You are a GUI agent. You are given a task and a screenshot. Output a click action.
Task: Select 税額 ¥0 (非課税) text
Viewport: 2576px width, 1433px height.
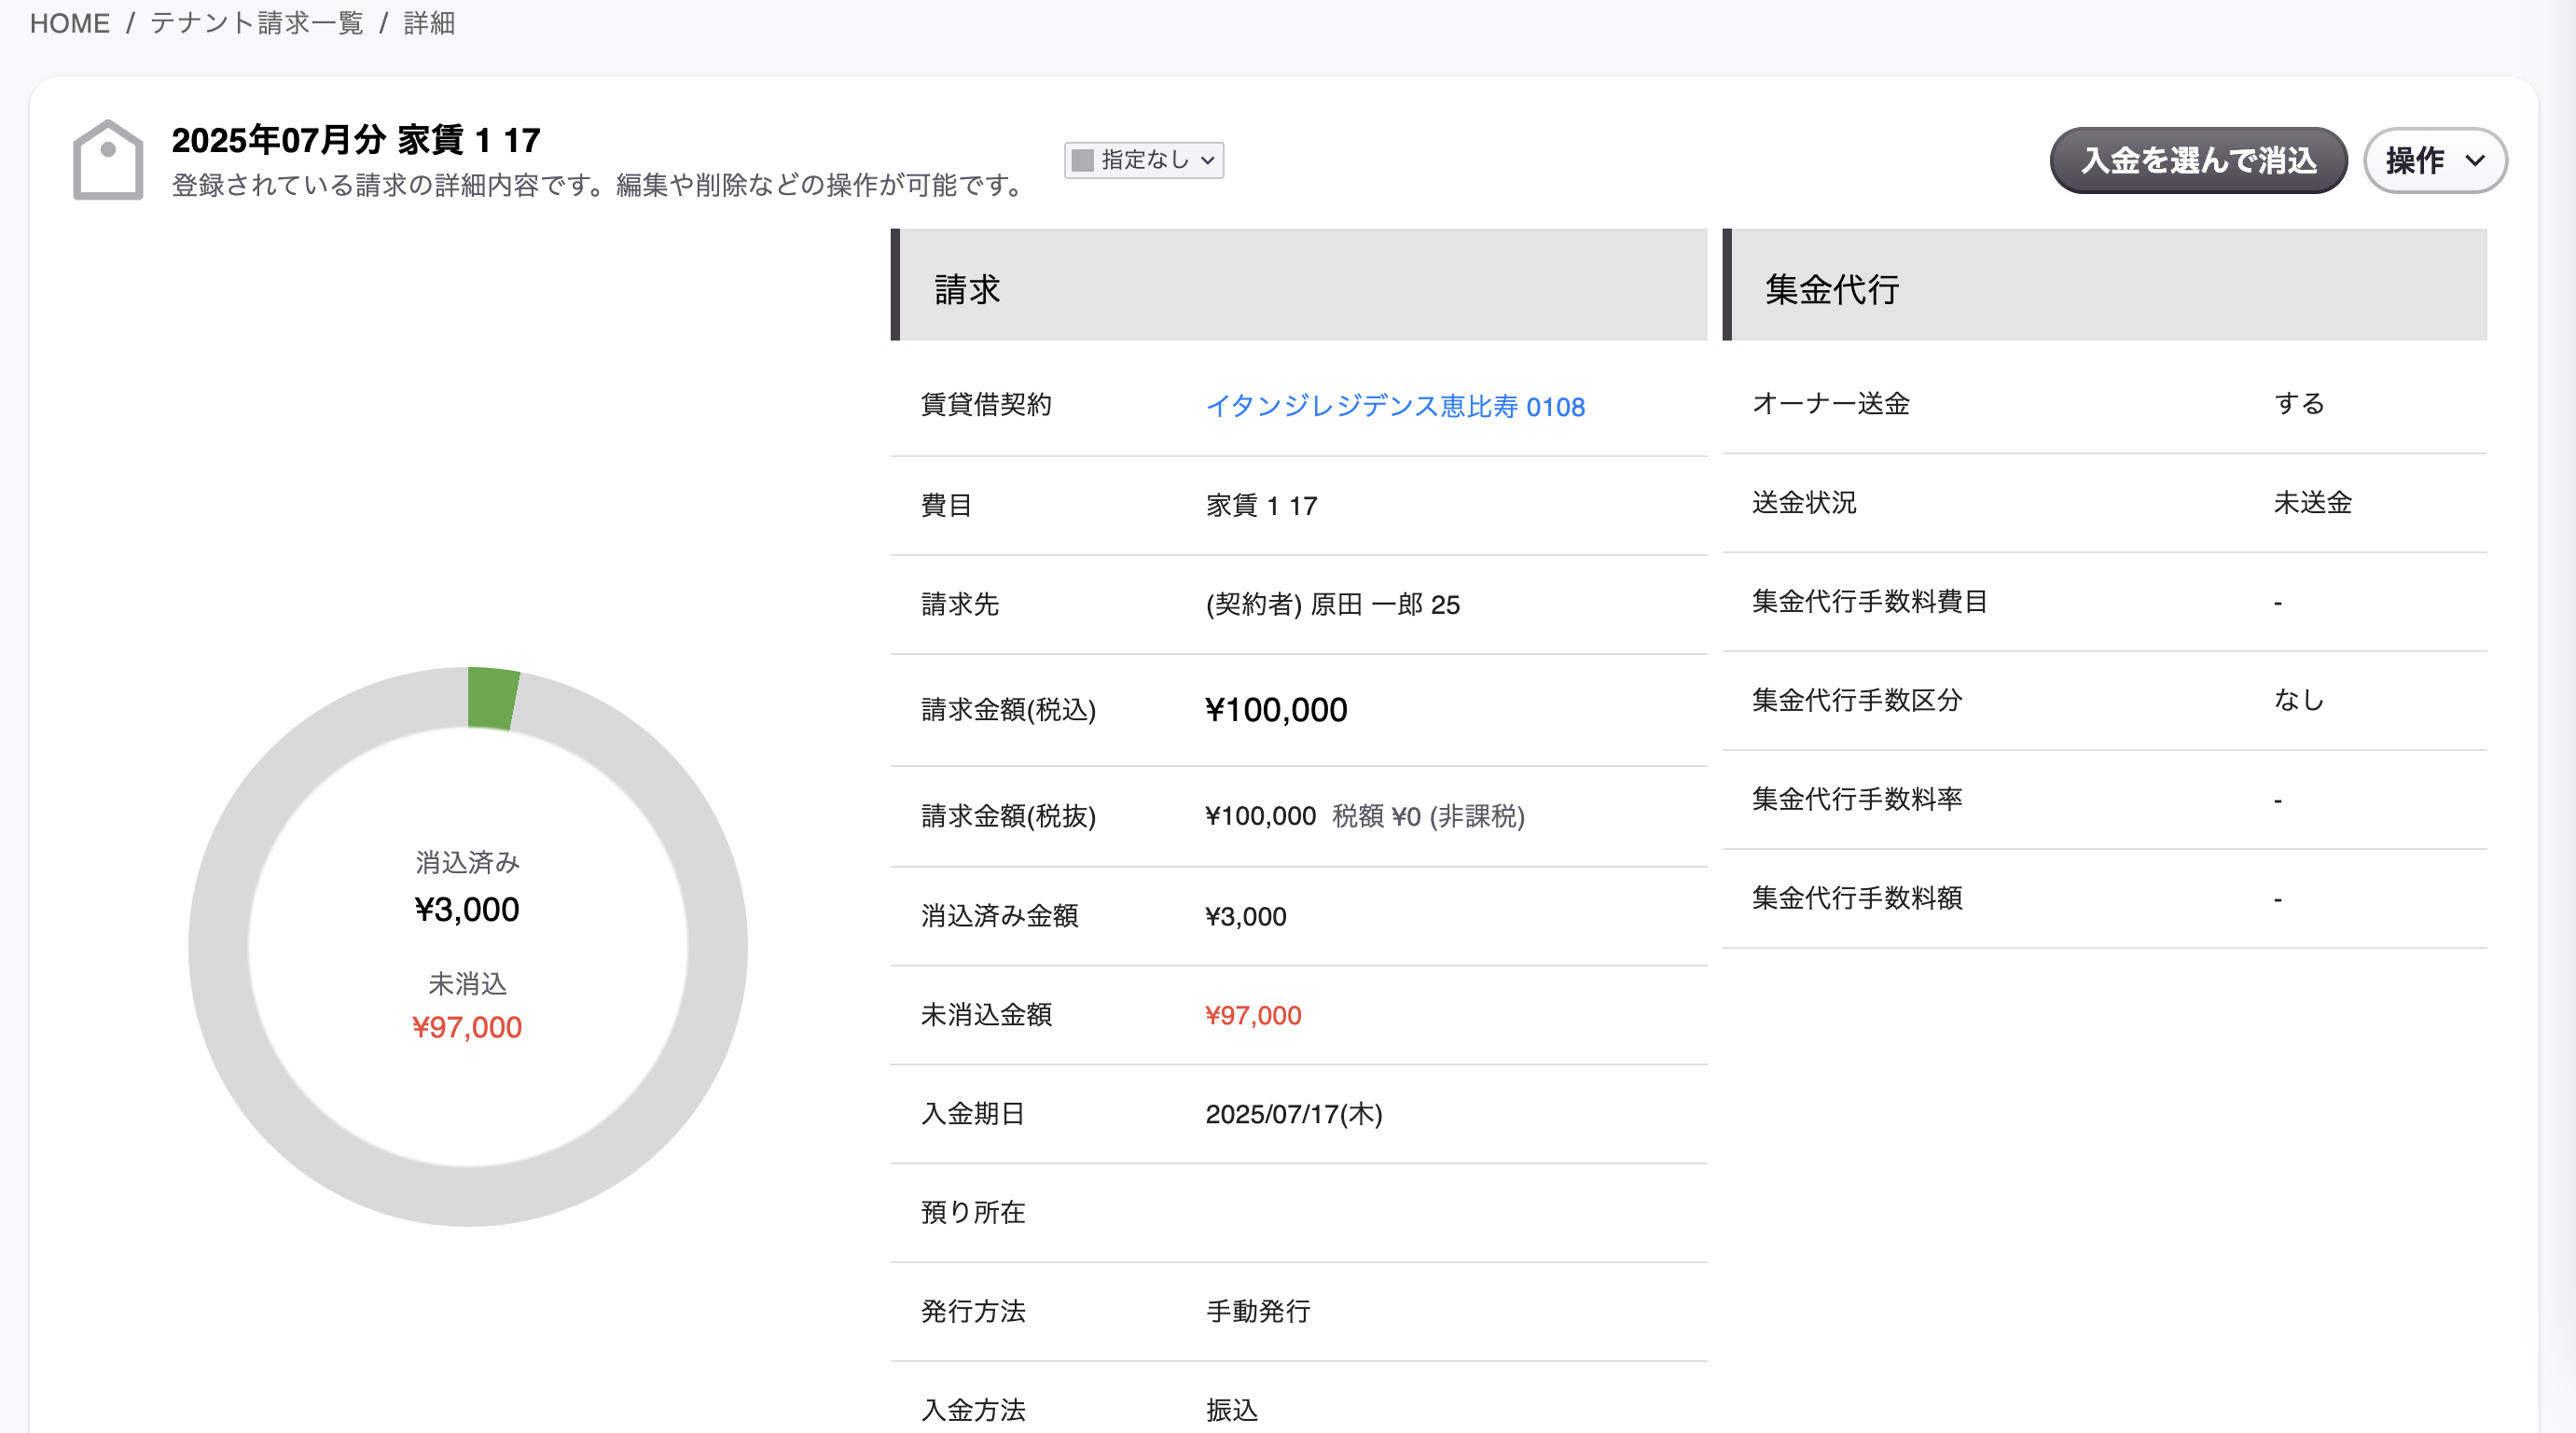pyautogui.click(x=1428, y=816)
